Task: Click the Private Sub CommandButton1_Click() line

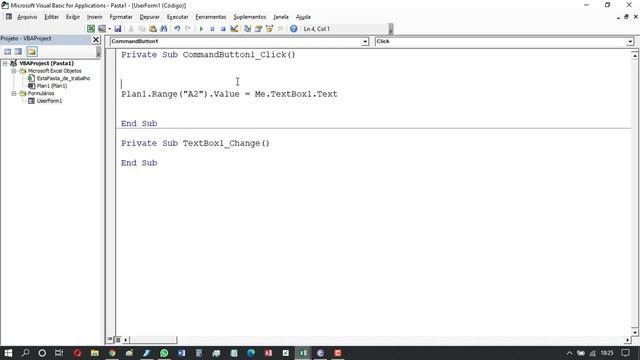Action: pyautogui.click(x=208, y=55)
